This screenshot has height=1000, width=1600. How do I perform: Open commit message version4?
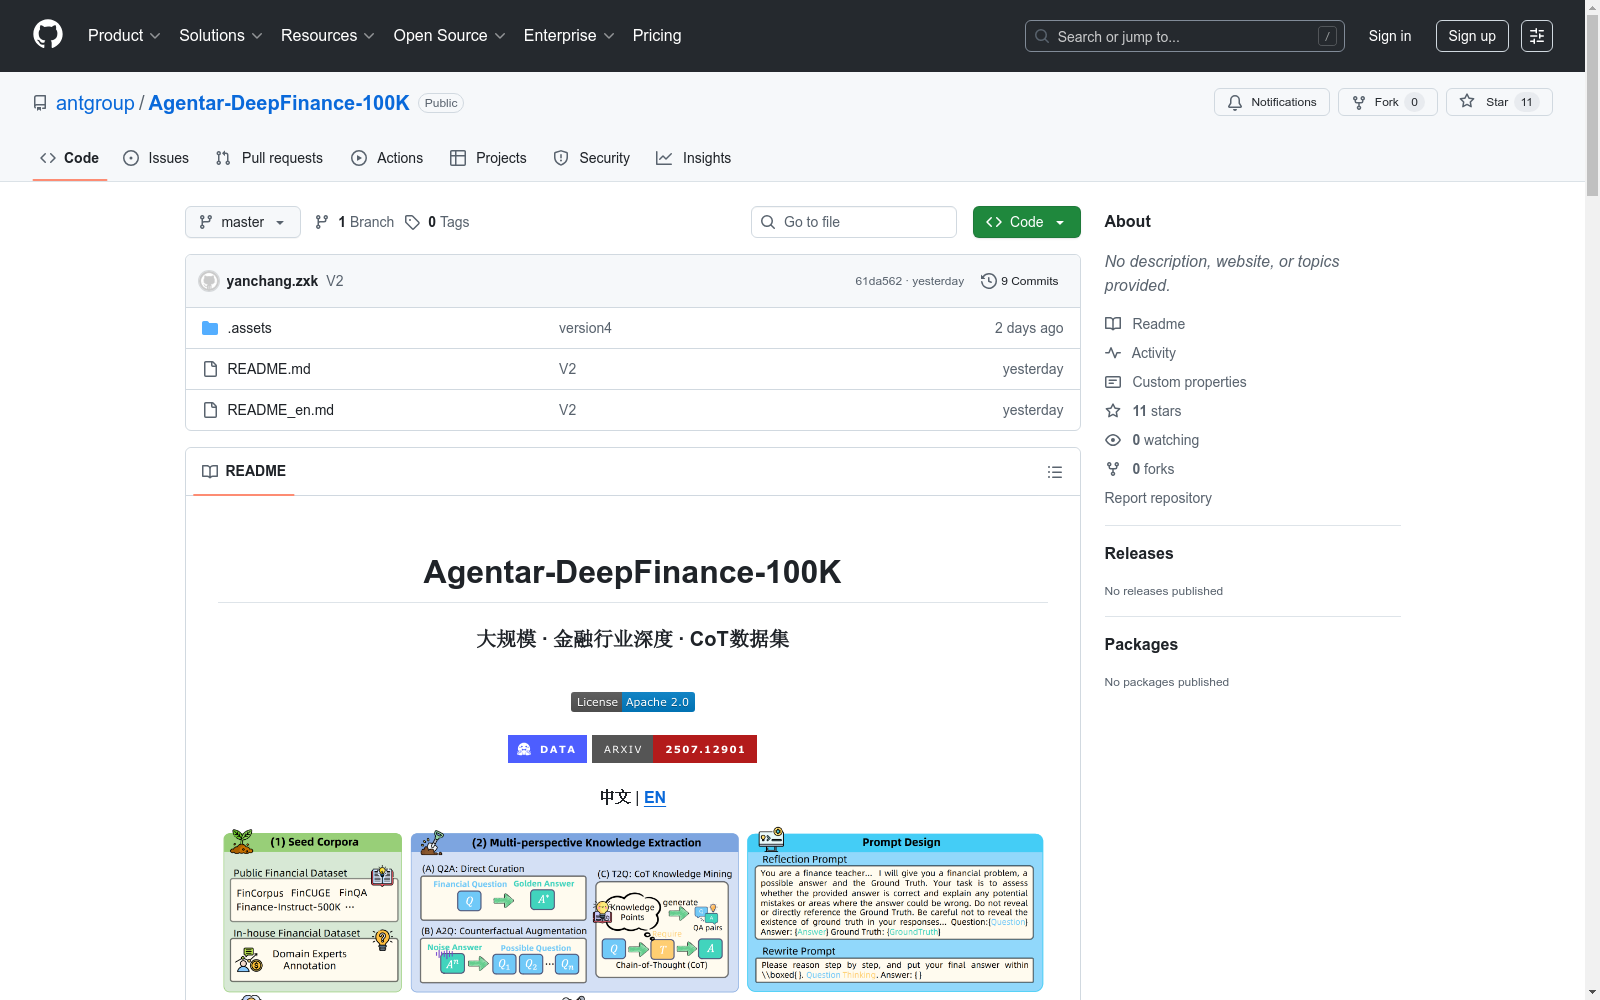585,328
